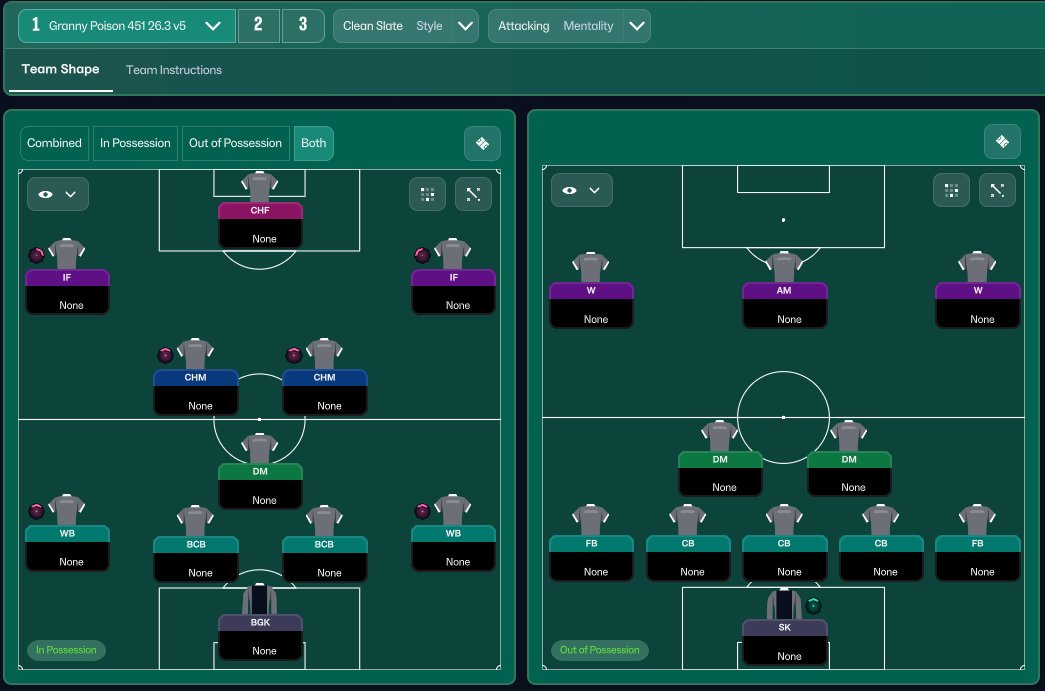1045x691 pixels.
Task: Select the right WB wing-back card
Action: point(453,548)
